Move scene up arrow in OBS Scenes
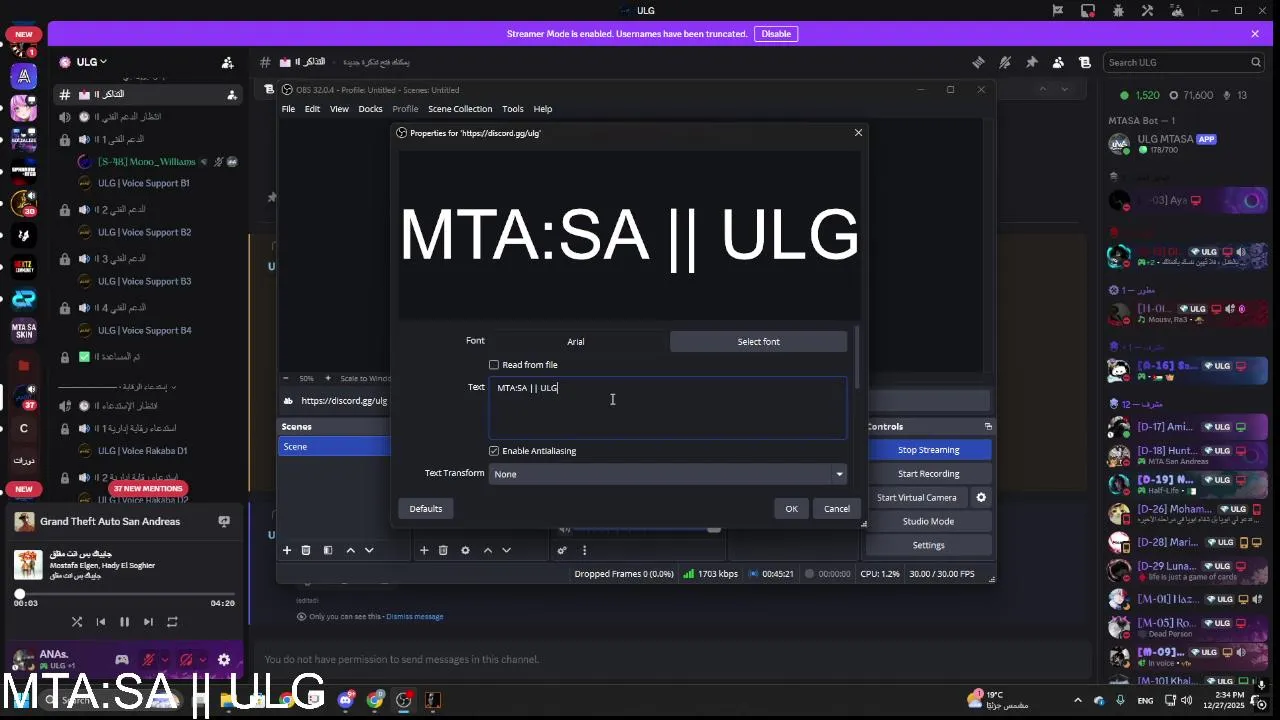 point(350,550)
